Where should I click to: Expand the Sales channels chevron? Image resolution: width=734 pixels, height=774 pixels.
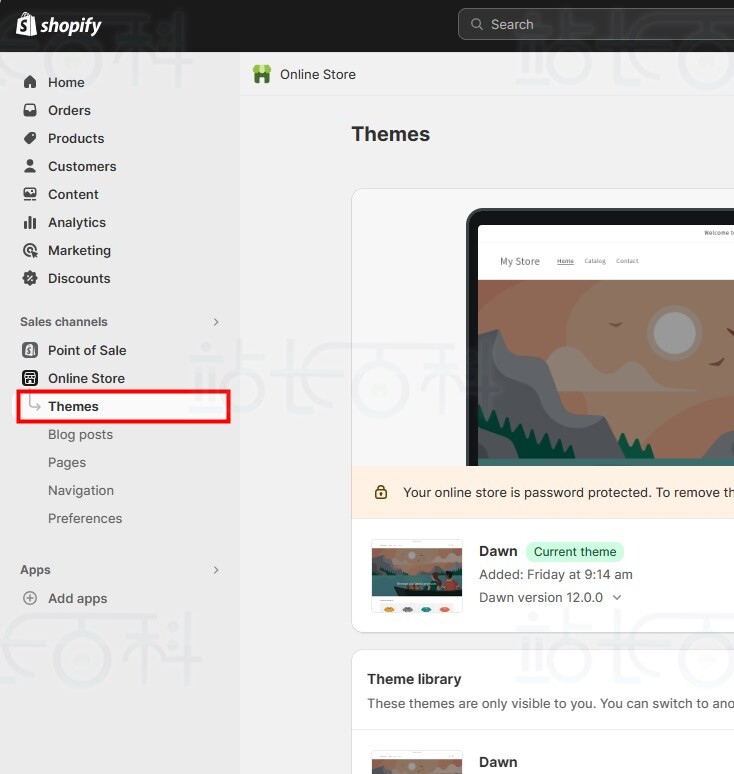[216, 322]
